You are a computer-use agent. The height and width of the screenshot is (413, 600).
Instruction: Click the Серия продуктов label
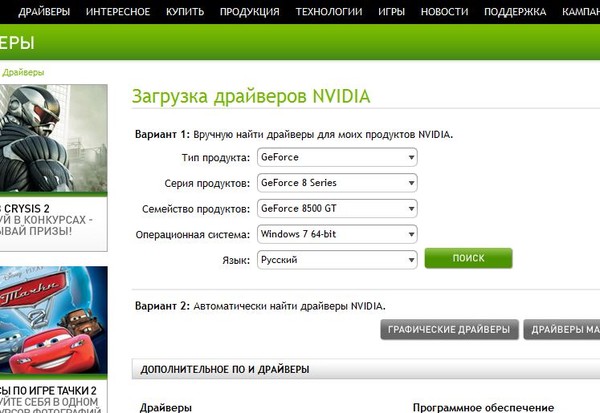click(x=207, y=183)
